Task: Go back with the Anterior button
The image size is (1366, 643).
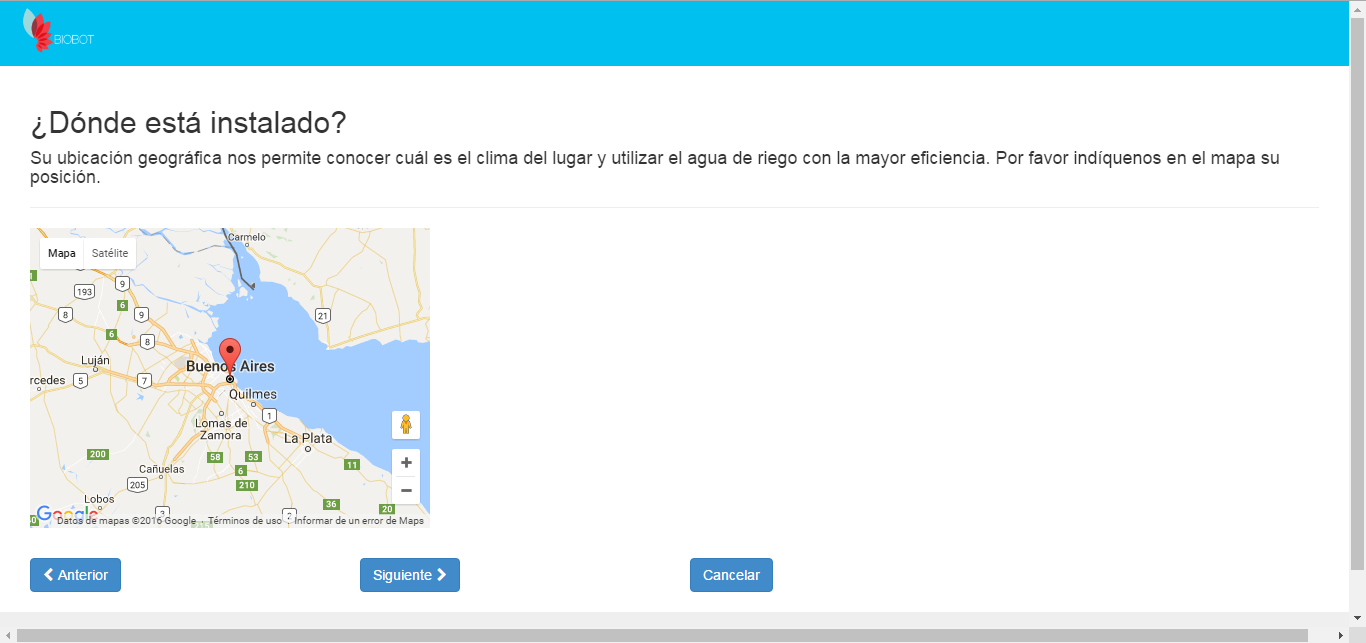Action: 75,575
